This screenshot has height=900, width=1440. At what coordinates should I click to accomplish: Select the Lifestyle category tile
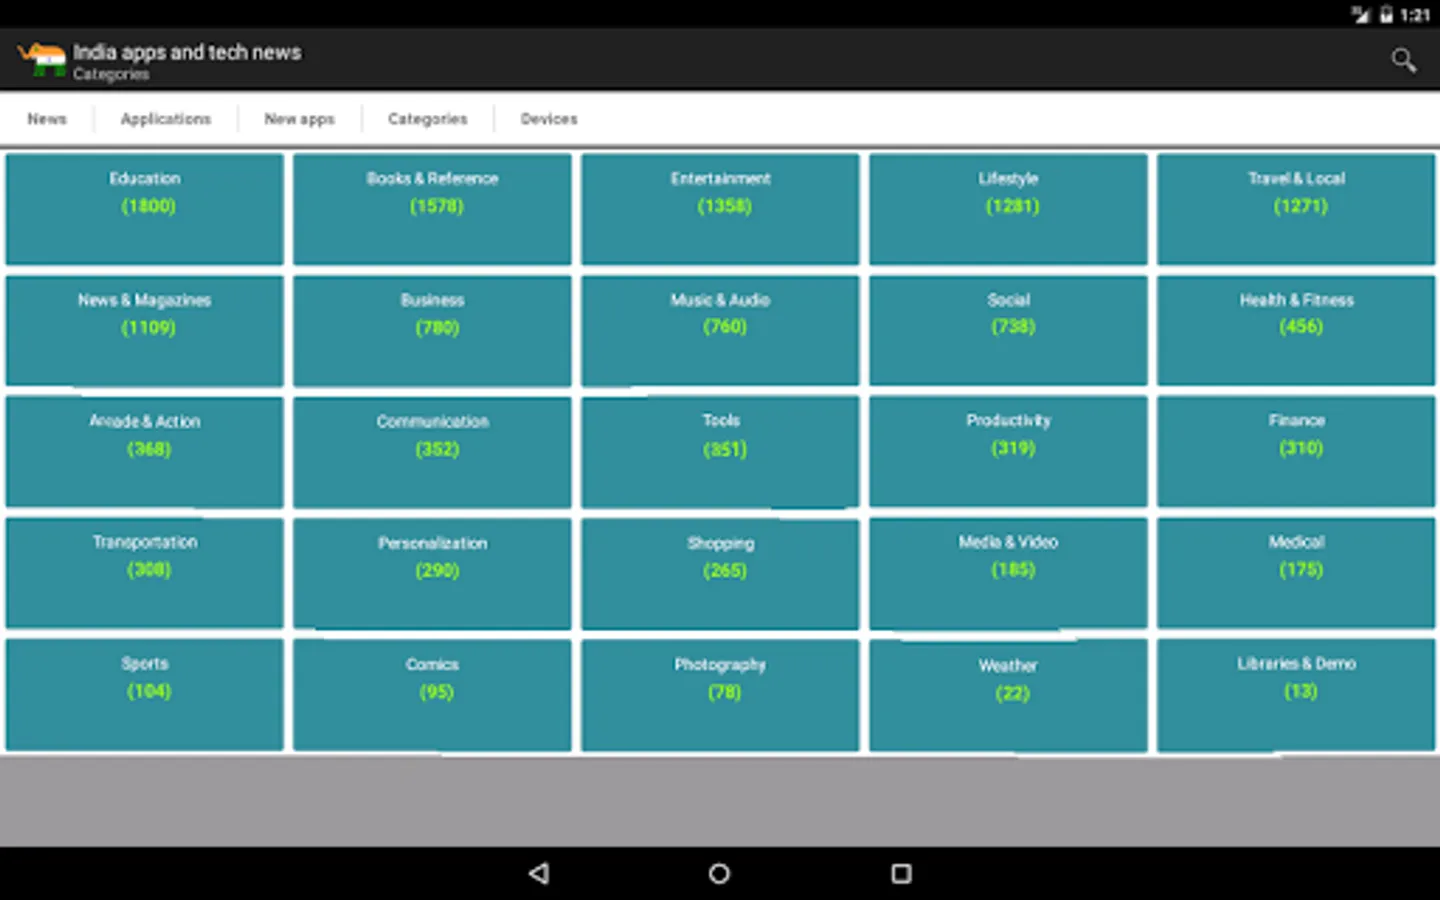coord(1008,209)
